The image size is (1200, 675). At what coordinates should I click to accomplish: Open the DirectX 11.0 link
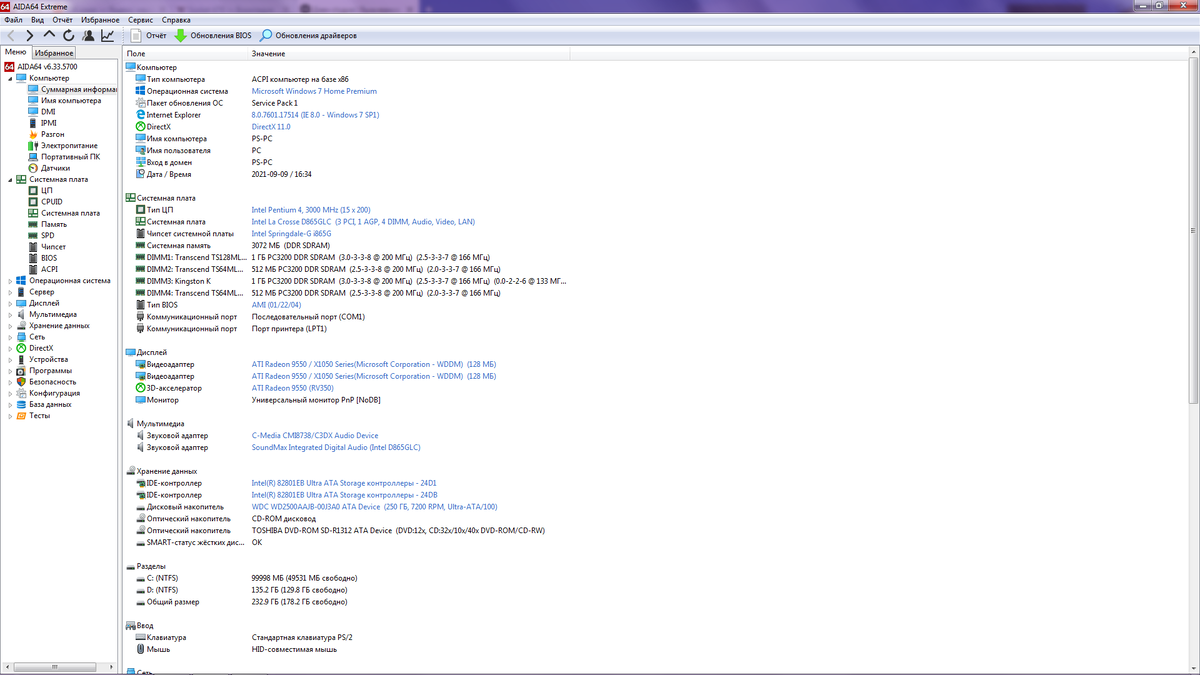(x=271, y=127)
